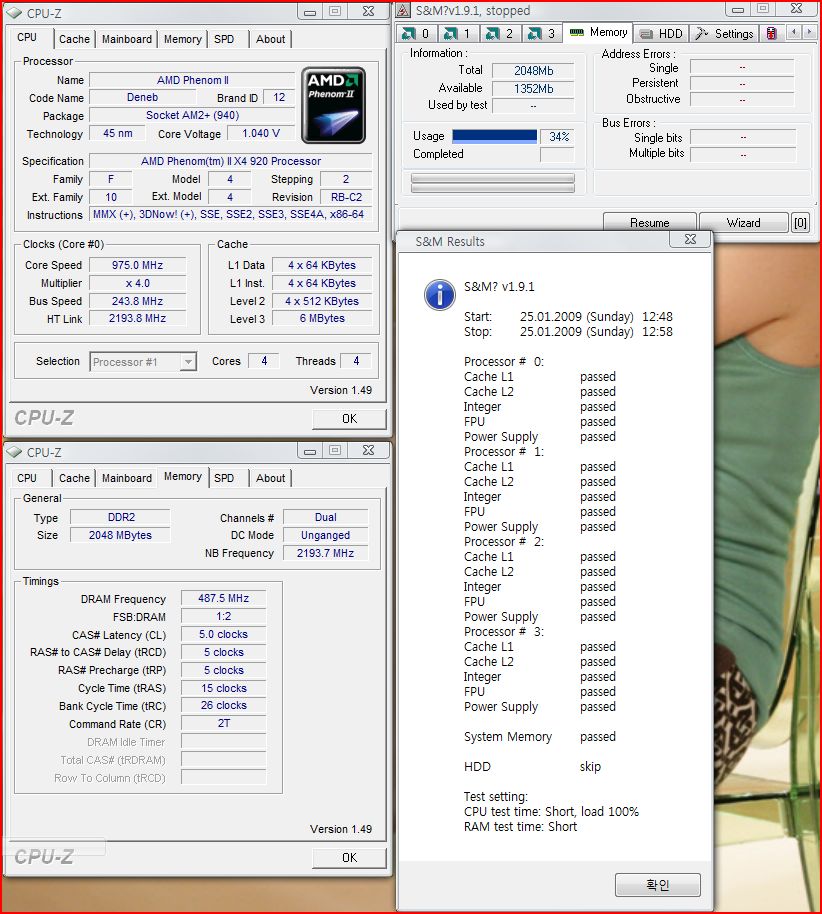Click the [0] button beside Wizard

point(800,223)
